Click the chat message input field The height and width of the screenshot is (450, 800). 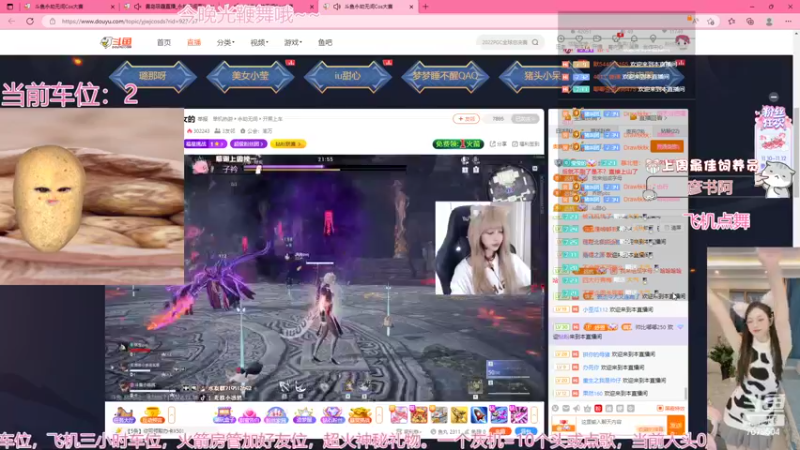pyautogui.click(x=620, y=423)
